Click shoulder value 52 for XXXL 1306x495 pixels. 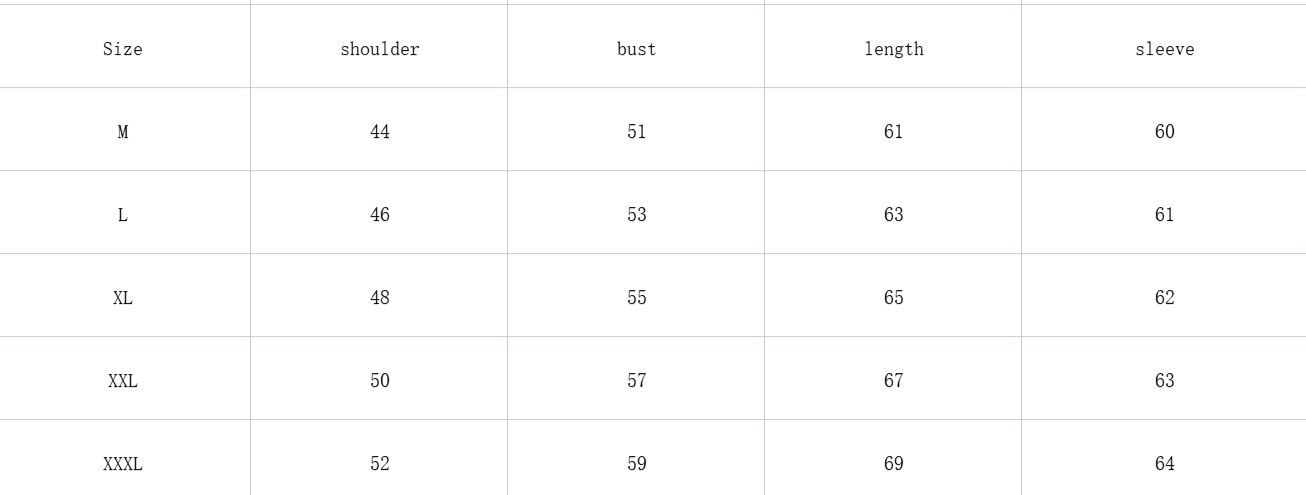click(380, 464)
